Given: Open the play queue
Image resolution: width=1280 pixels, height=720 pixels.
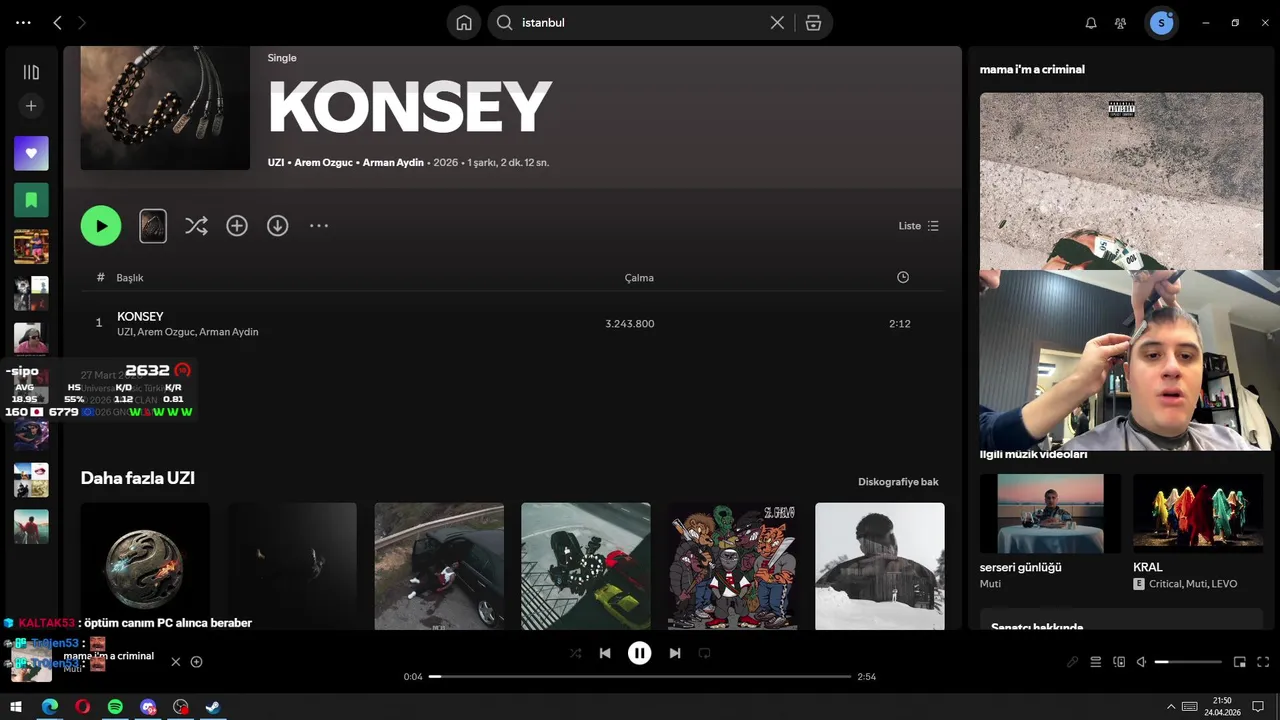Looking at the screenshot, I should [1096, 662].
